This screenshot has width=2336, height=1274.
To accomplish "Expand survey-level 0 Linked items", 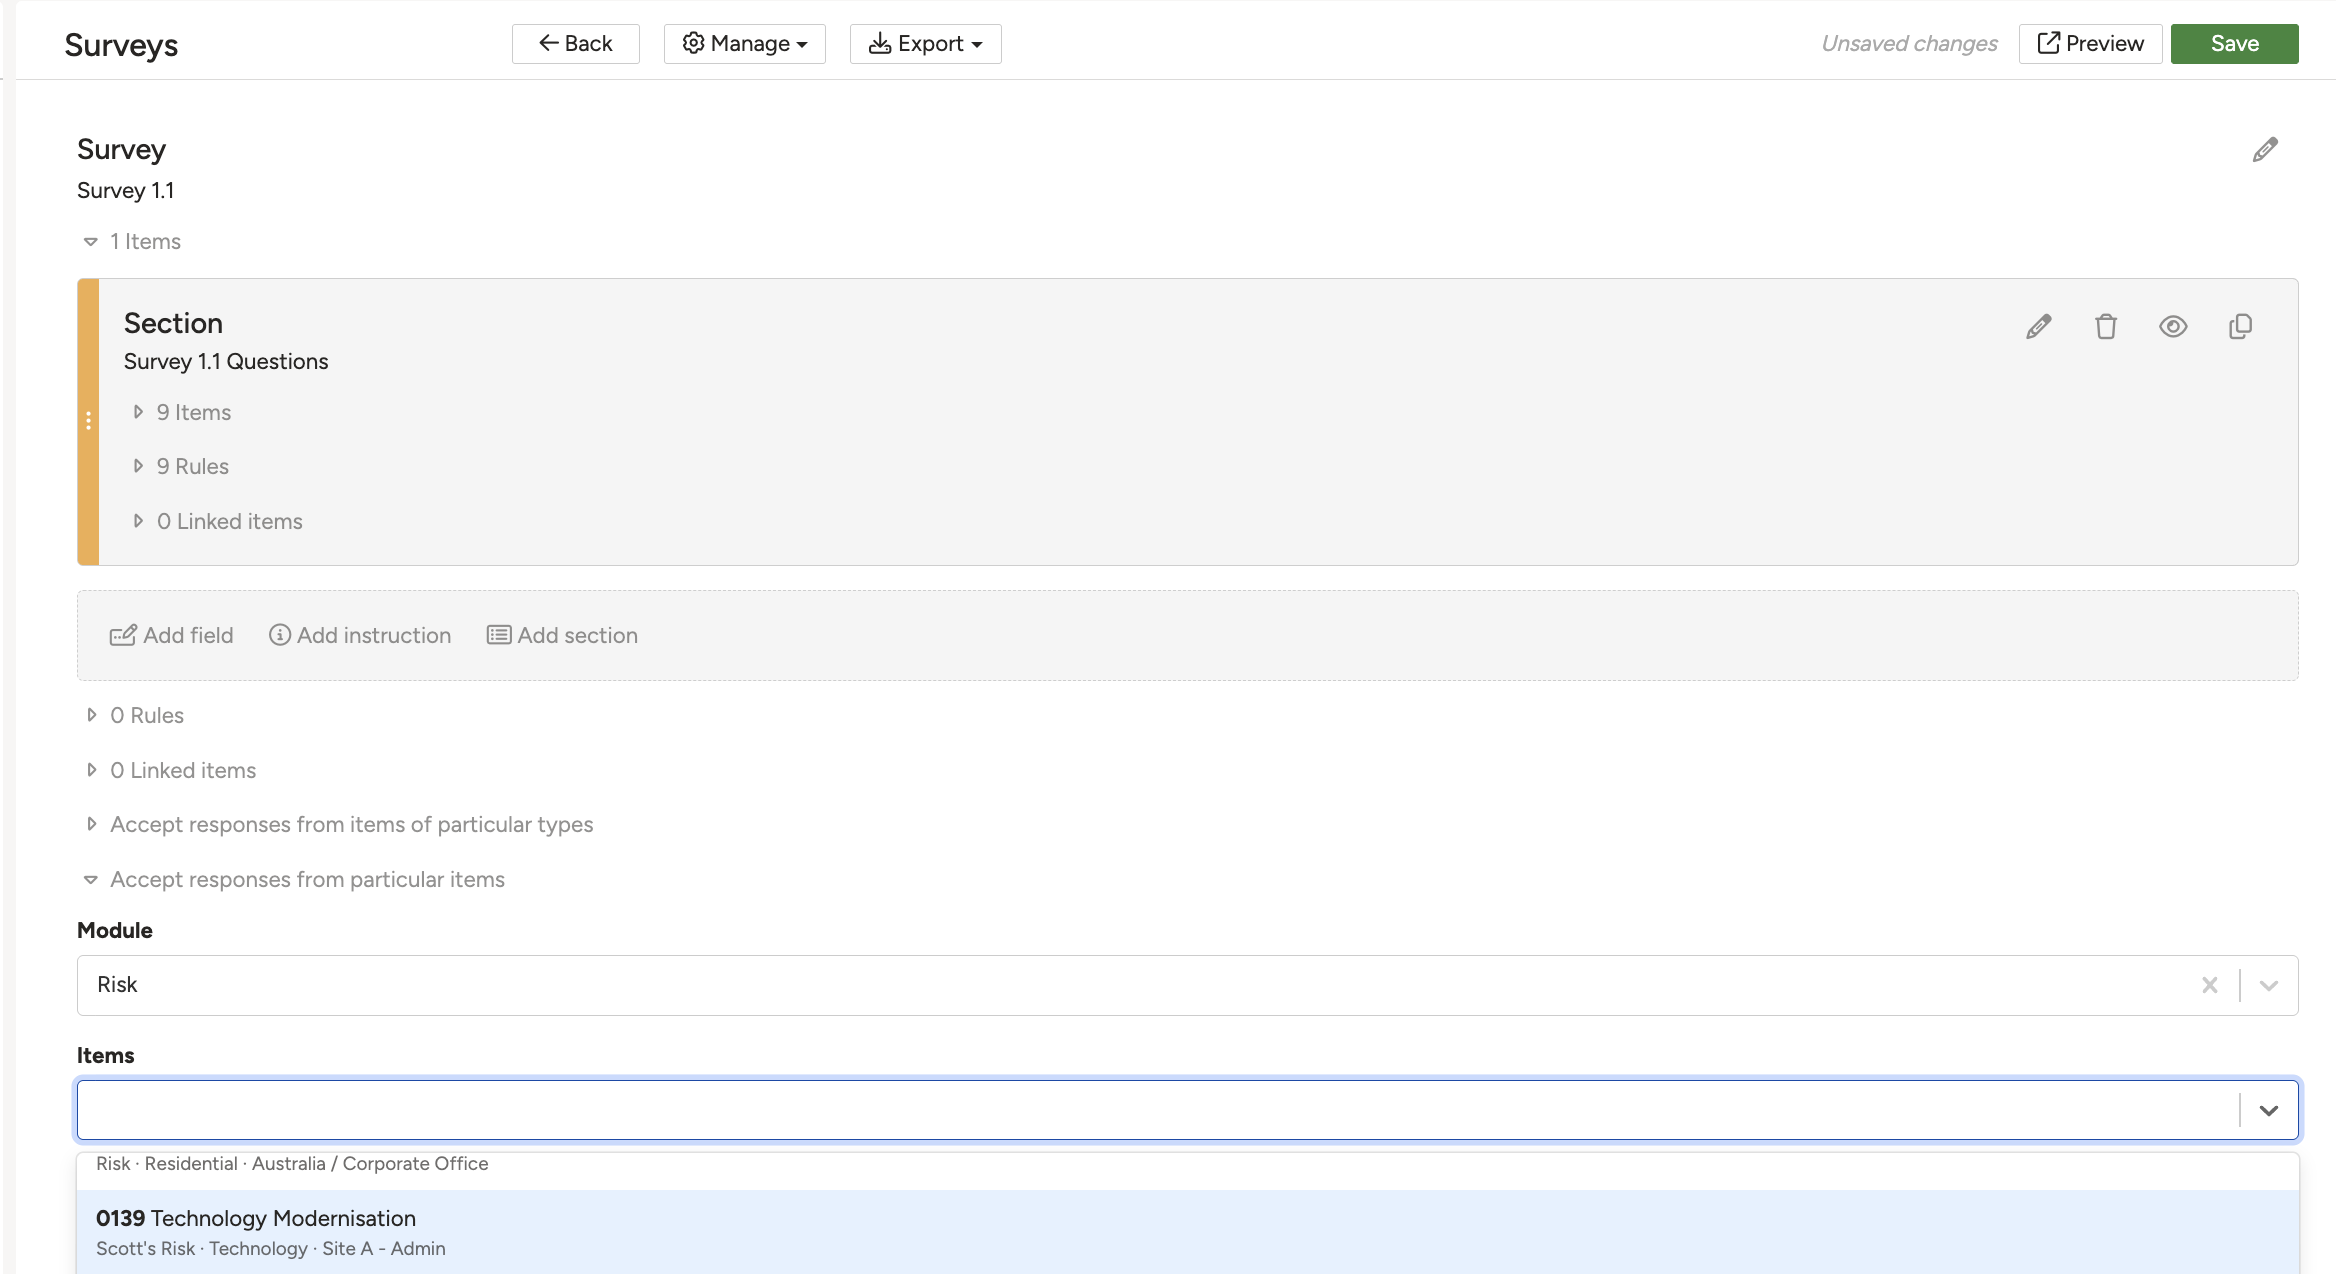I will point(171,771).
